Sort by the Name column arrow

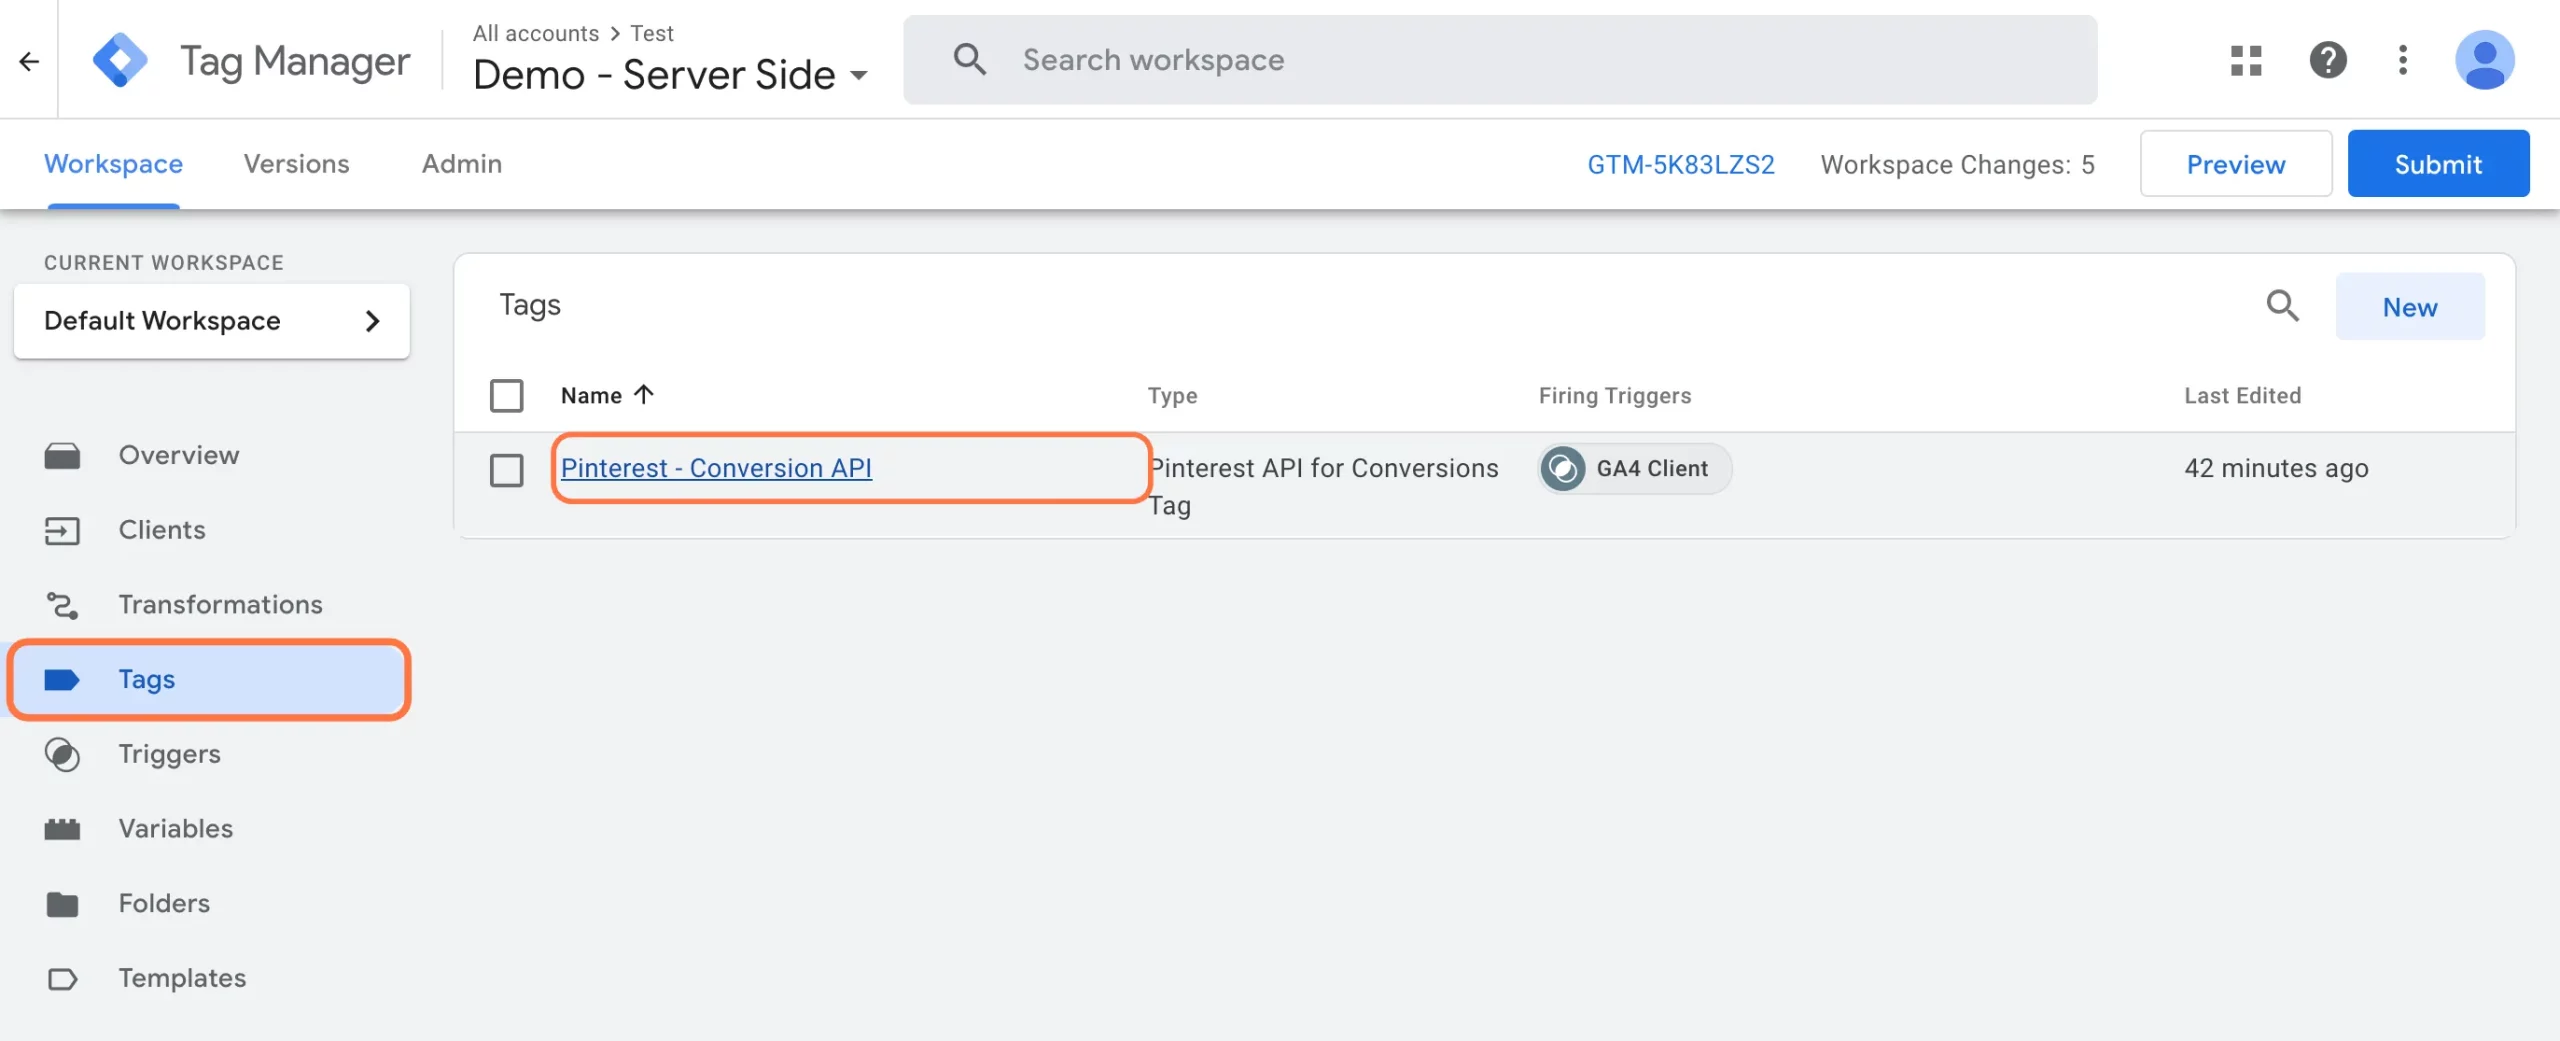(x=644, y=395)
